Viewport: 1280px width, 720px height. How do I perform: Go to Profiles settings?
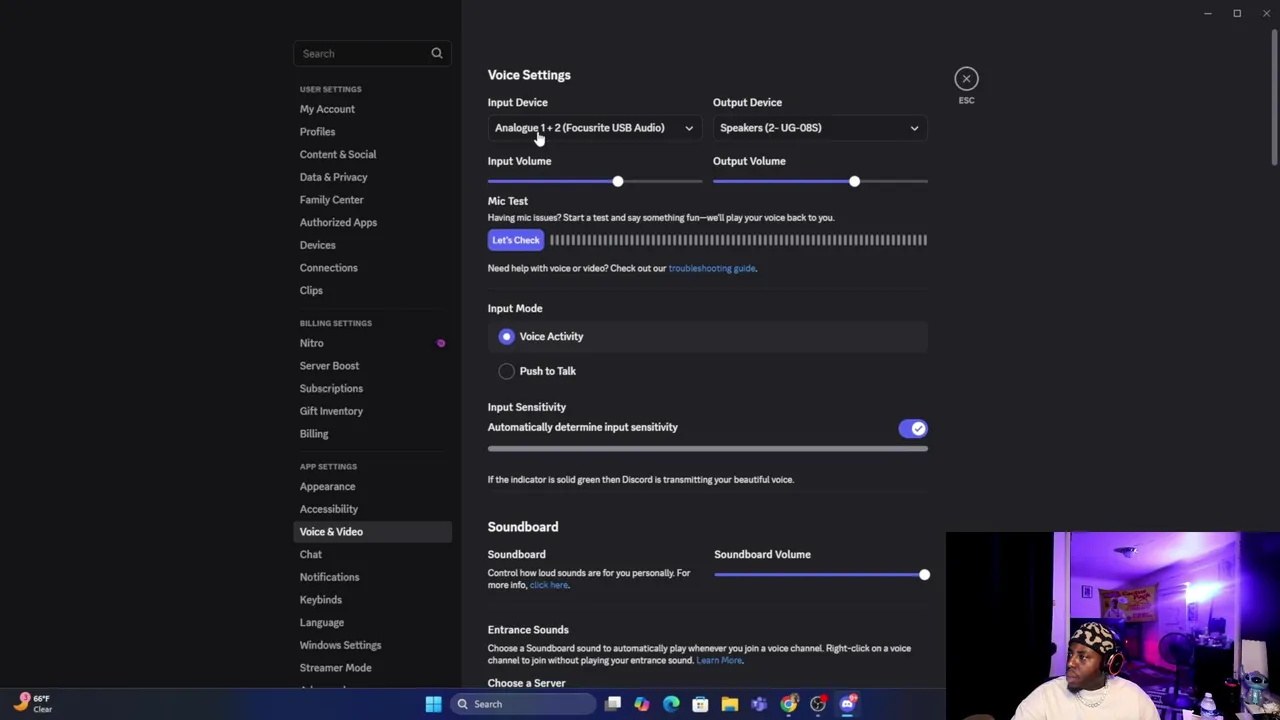(317, 132)
